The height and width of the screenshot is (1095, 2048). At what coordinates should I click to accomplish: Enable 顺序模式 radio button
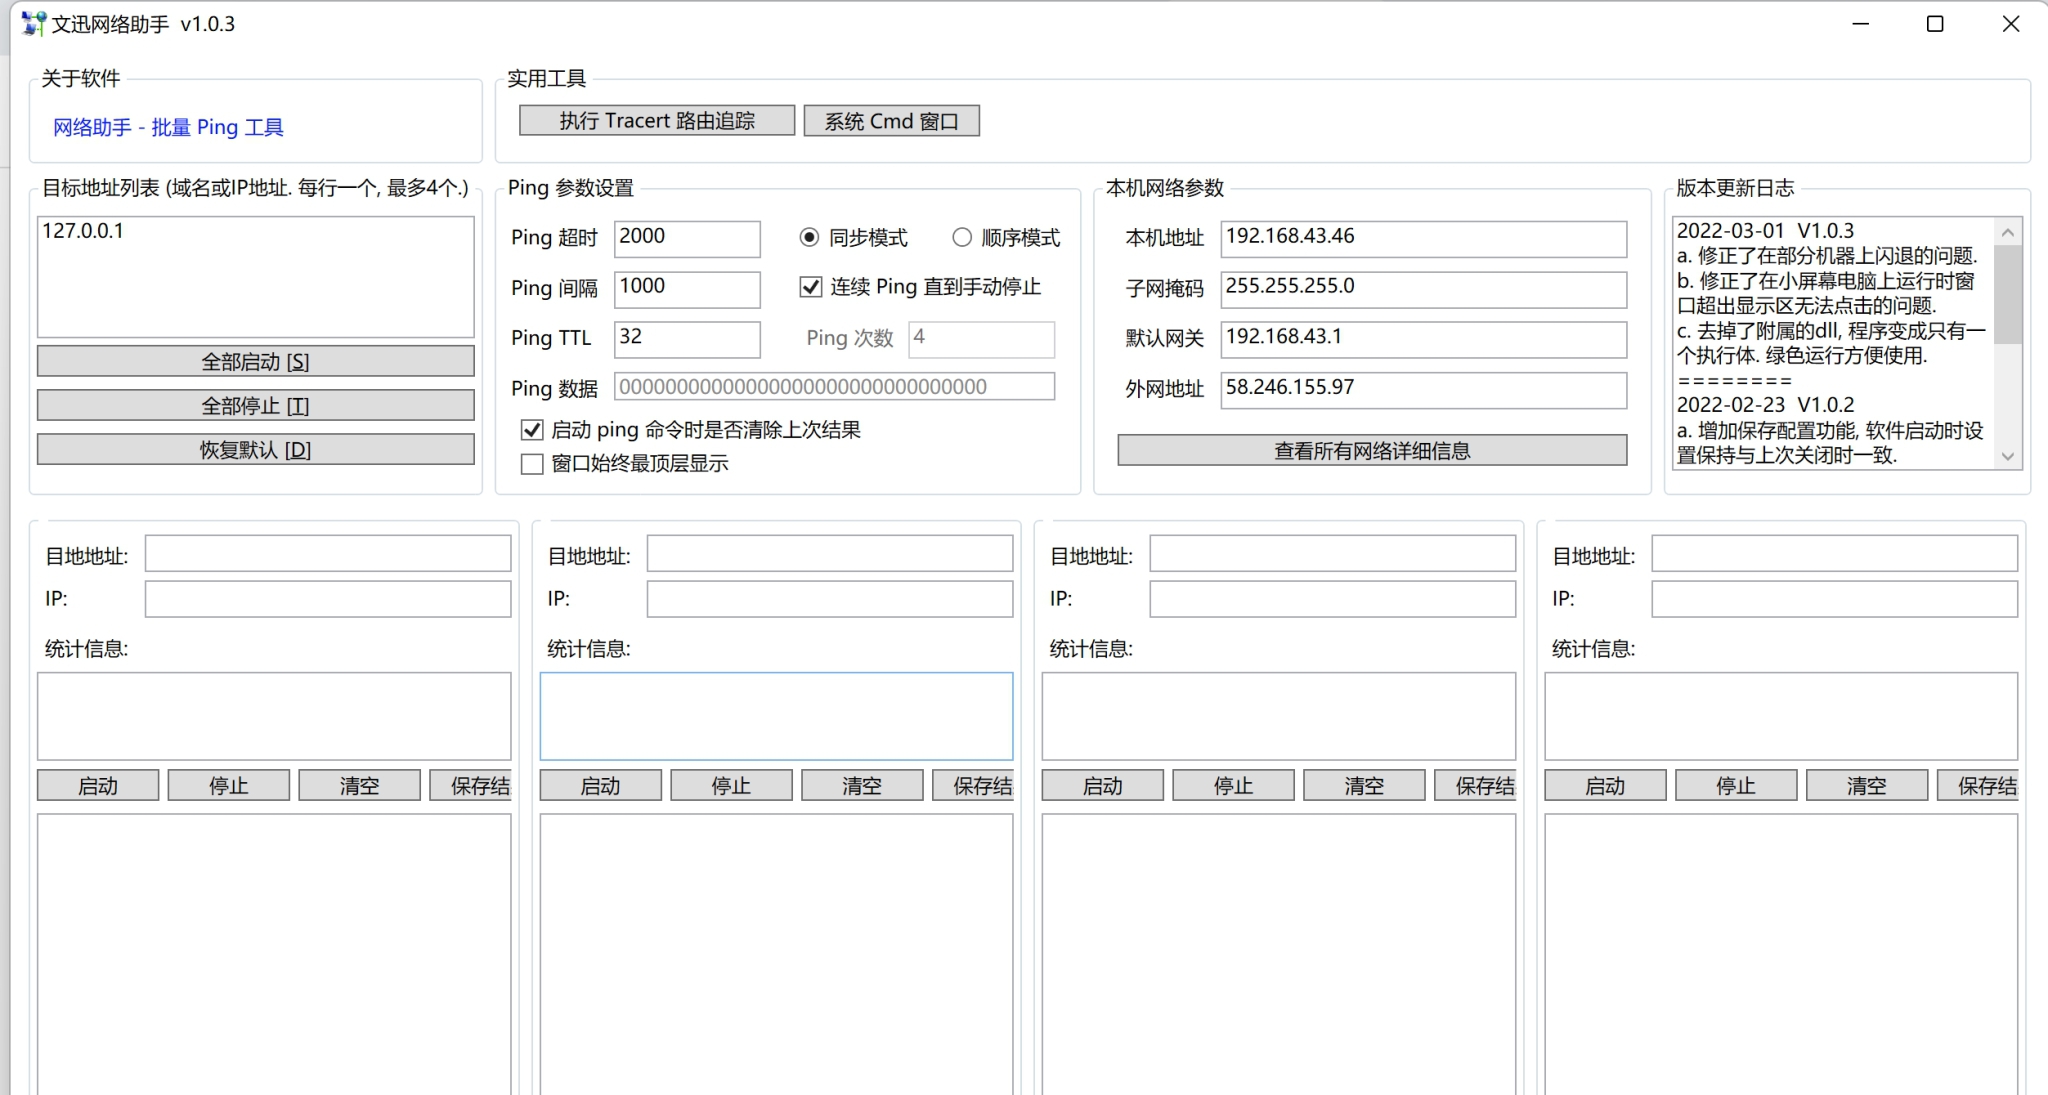[962, 237]
